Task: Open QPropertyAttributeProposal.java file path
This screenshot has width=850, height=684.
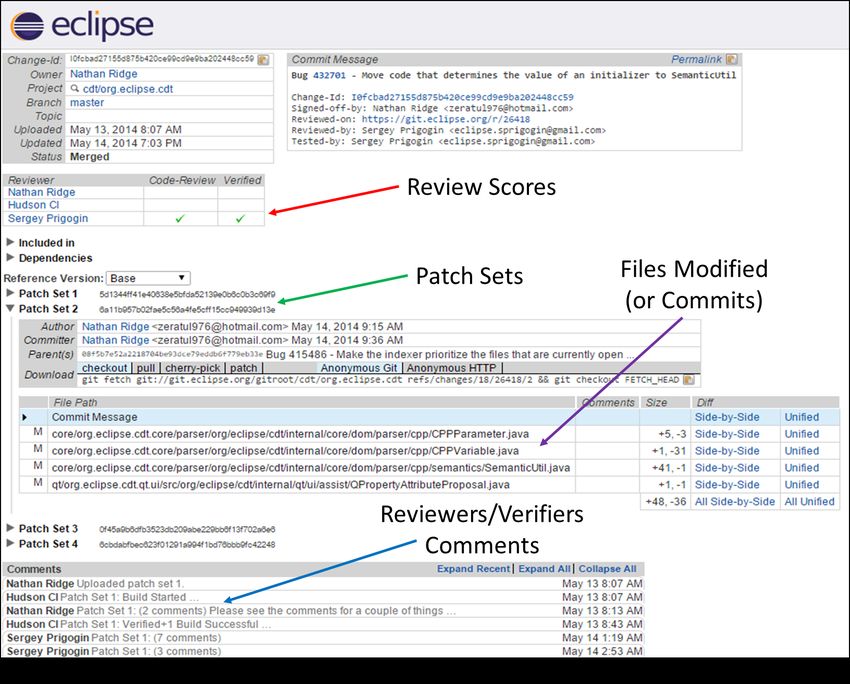Action: click(281, 484)
